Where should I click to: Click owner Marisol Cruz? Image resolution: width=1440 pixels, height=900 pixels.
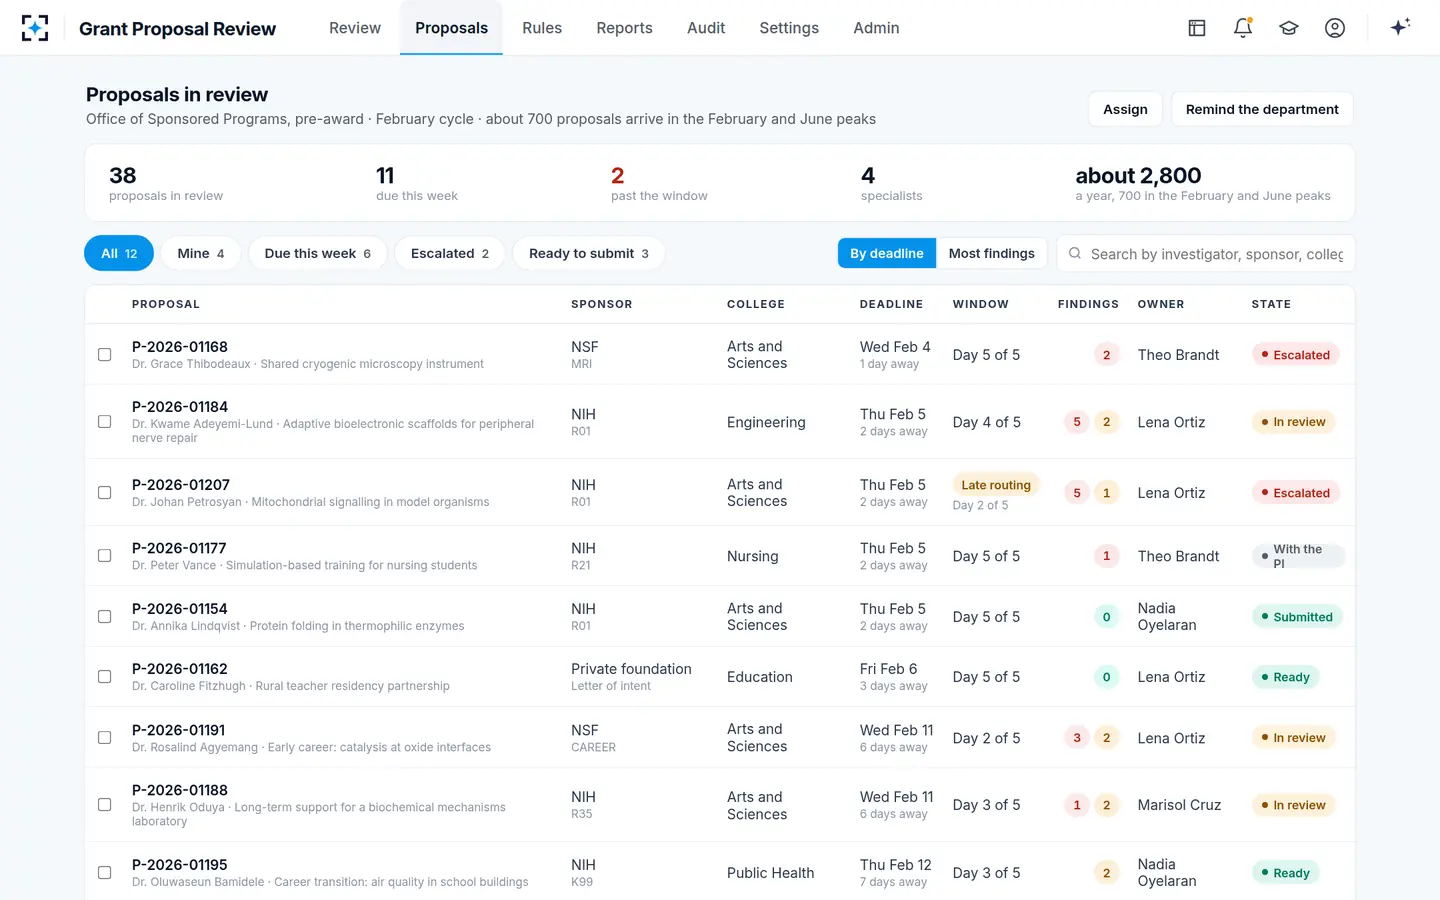click(x=1179, y=805)
